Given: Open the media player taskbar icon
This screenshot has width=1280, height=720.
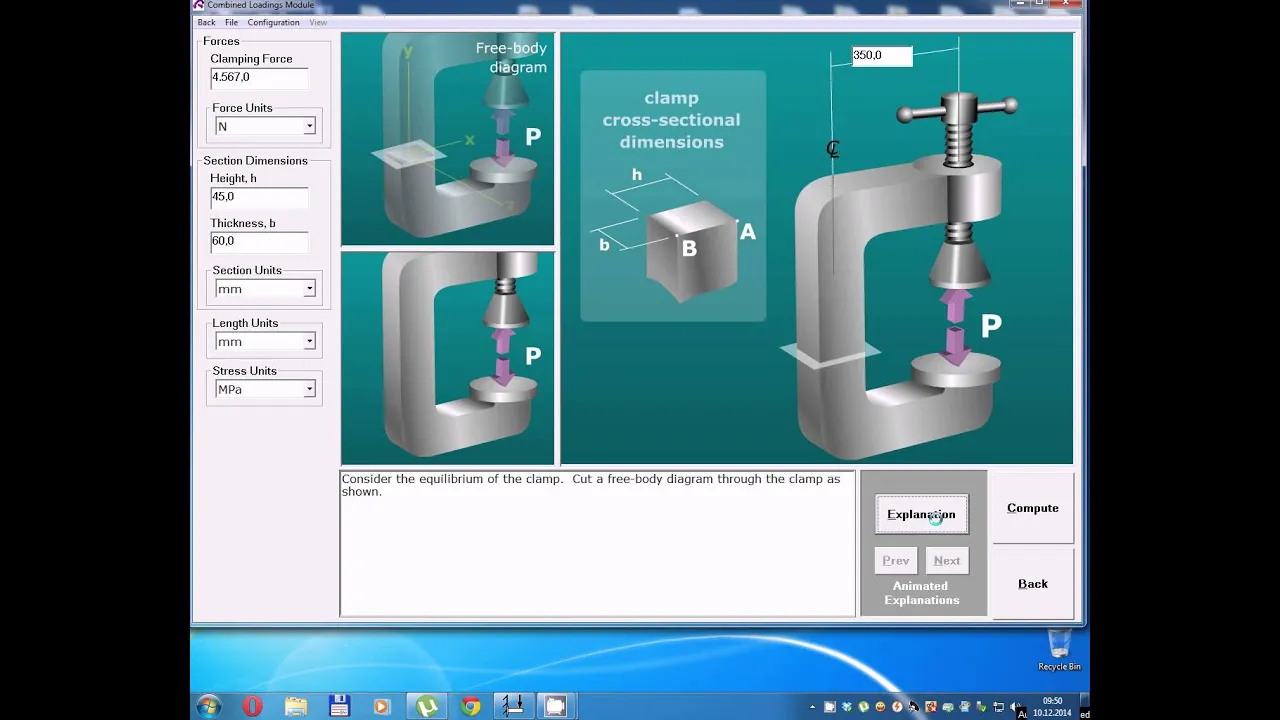Looking at the screenshot, I should tap(382, 707).
